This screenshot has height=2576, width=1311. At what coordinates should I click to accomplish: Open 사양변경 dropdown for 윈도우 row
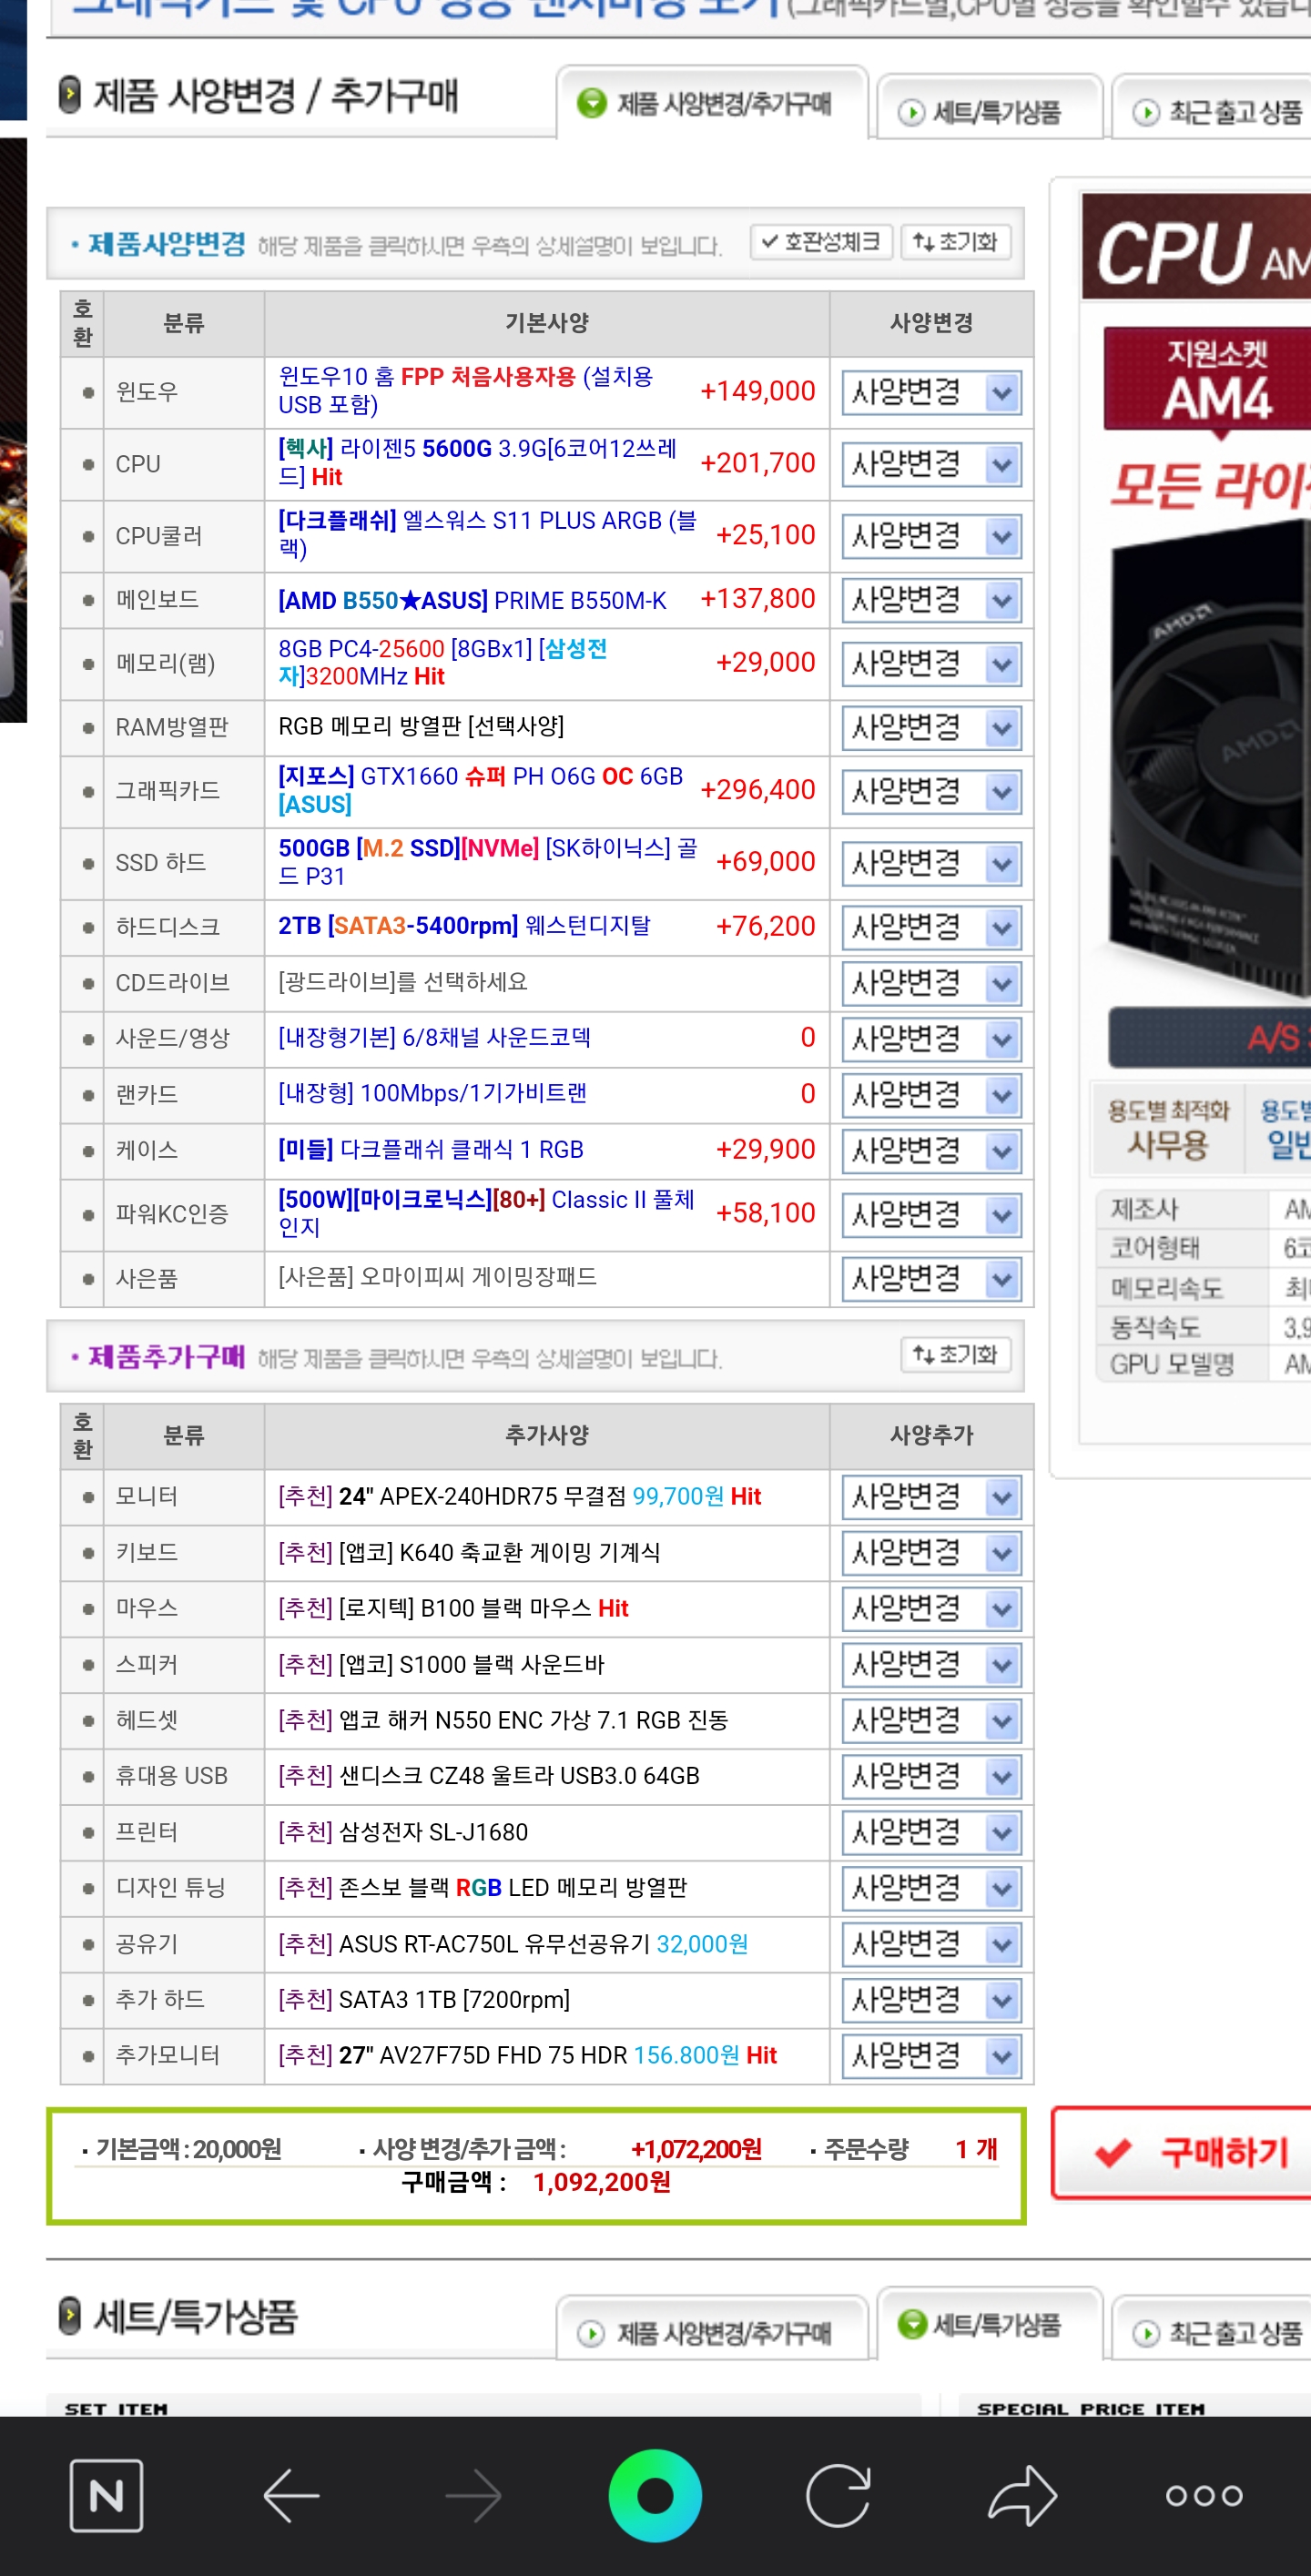(x=931, y=392)
